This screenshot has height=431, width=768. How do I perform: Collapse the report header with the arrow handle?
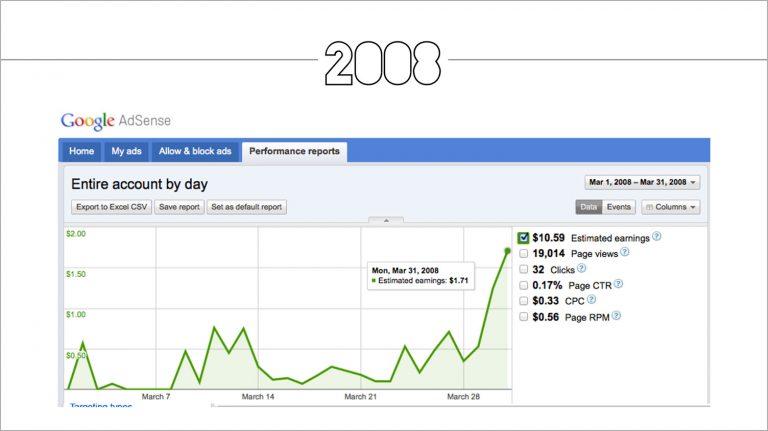point(386,220)
